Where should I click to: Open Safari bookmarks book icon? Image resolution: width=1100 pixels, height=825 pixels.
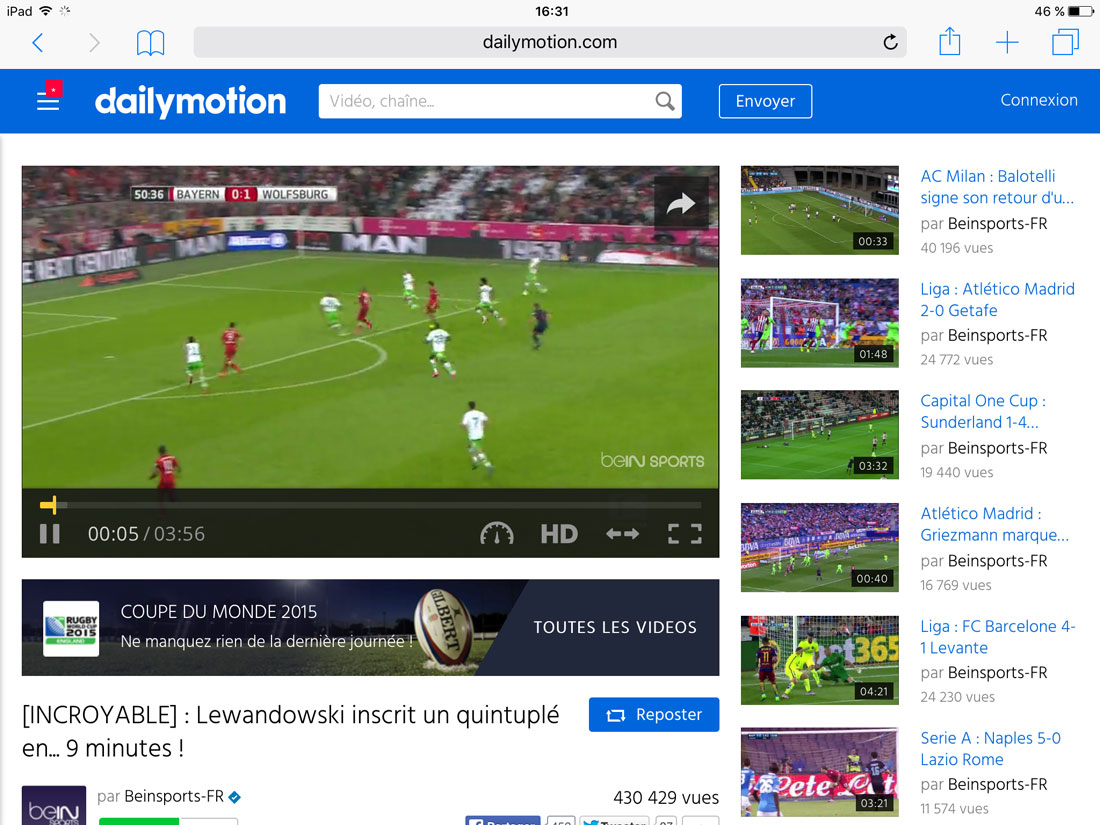[x=150, y=43]
